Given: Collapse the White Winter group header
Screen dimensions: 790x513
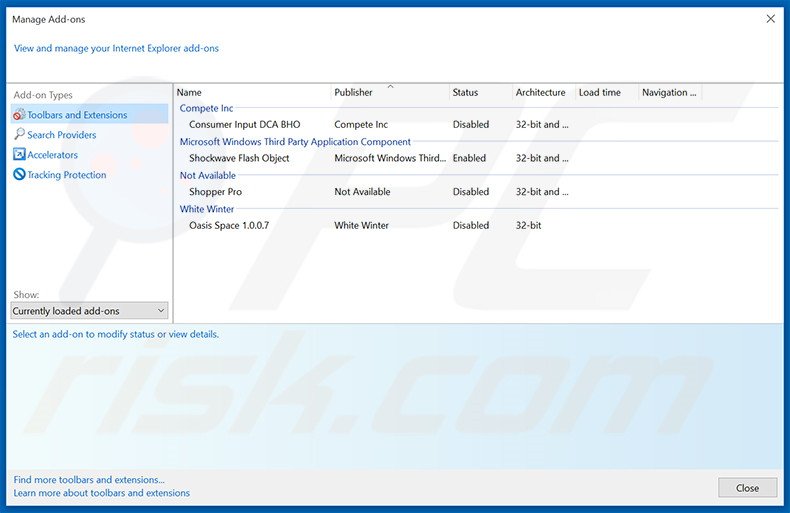Looking at the screenshot, I should coord(207,209).
